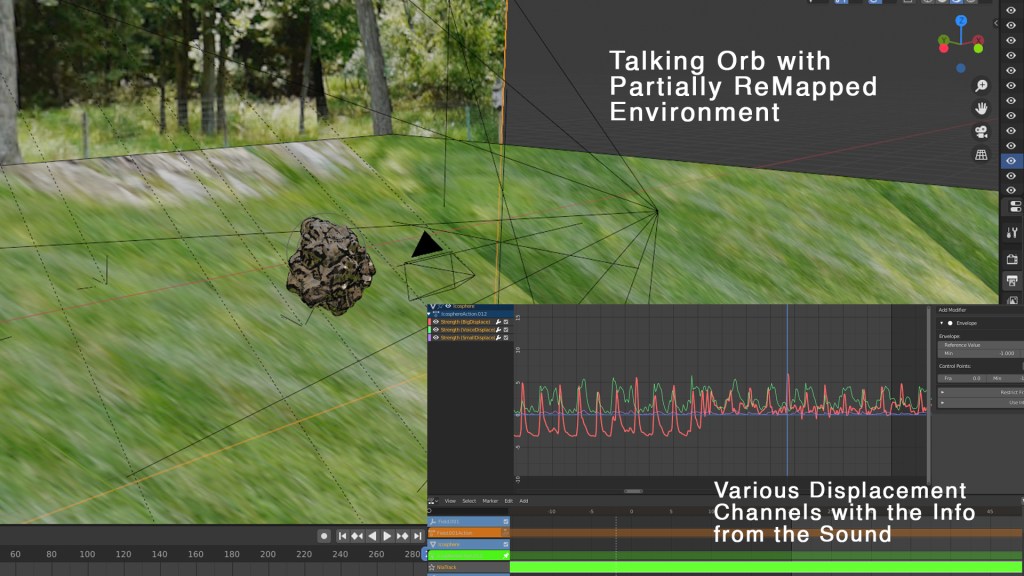Hide the Strength (BigDisplace) channel
Image resolution: width=1024 pixels, height=576 pixels.
click(436, 321)
